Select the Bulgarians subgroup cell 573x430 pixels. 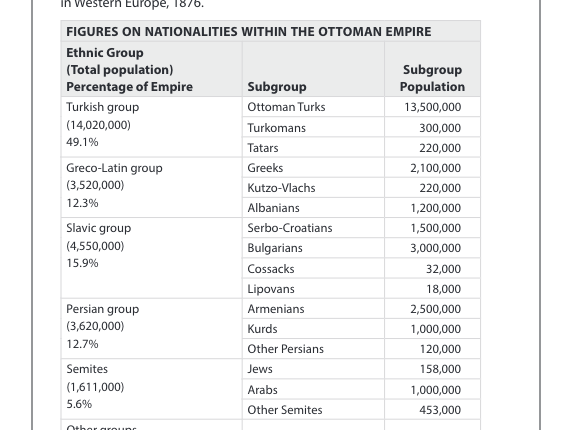click(x=313, y=248)
